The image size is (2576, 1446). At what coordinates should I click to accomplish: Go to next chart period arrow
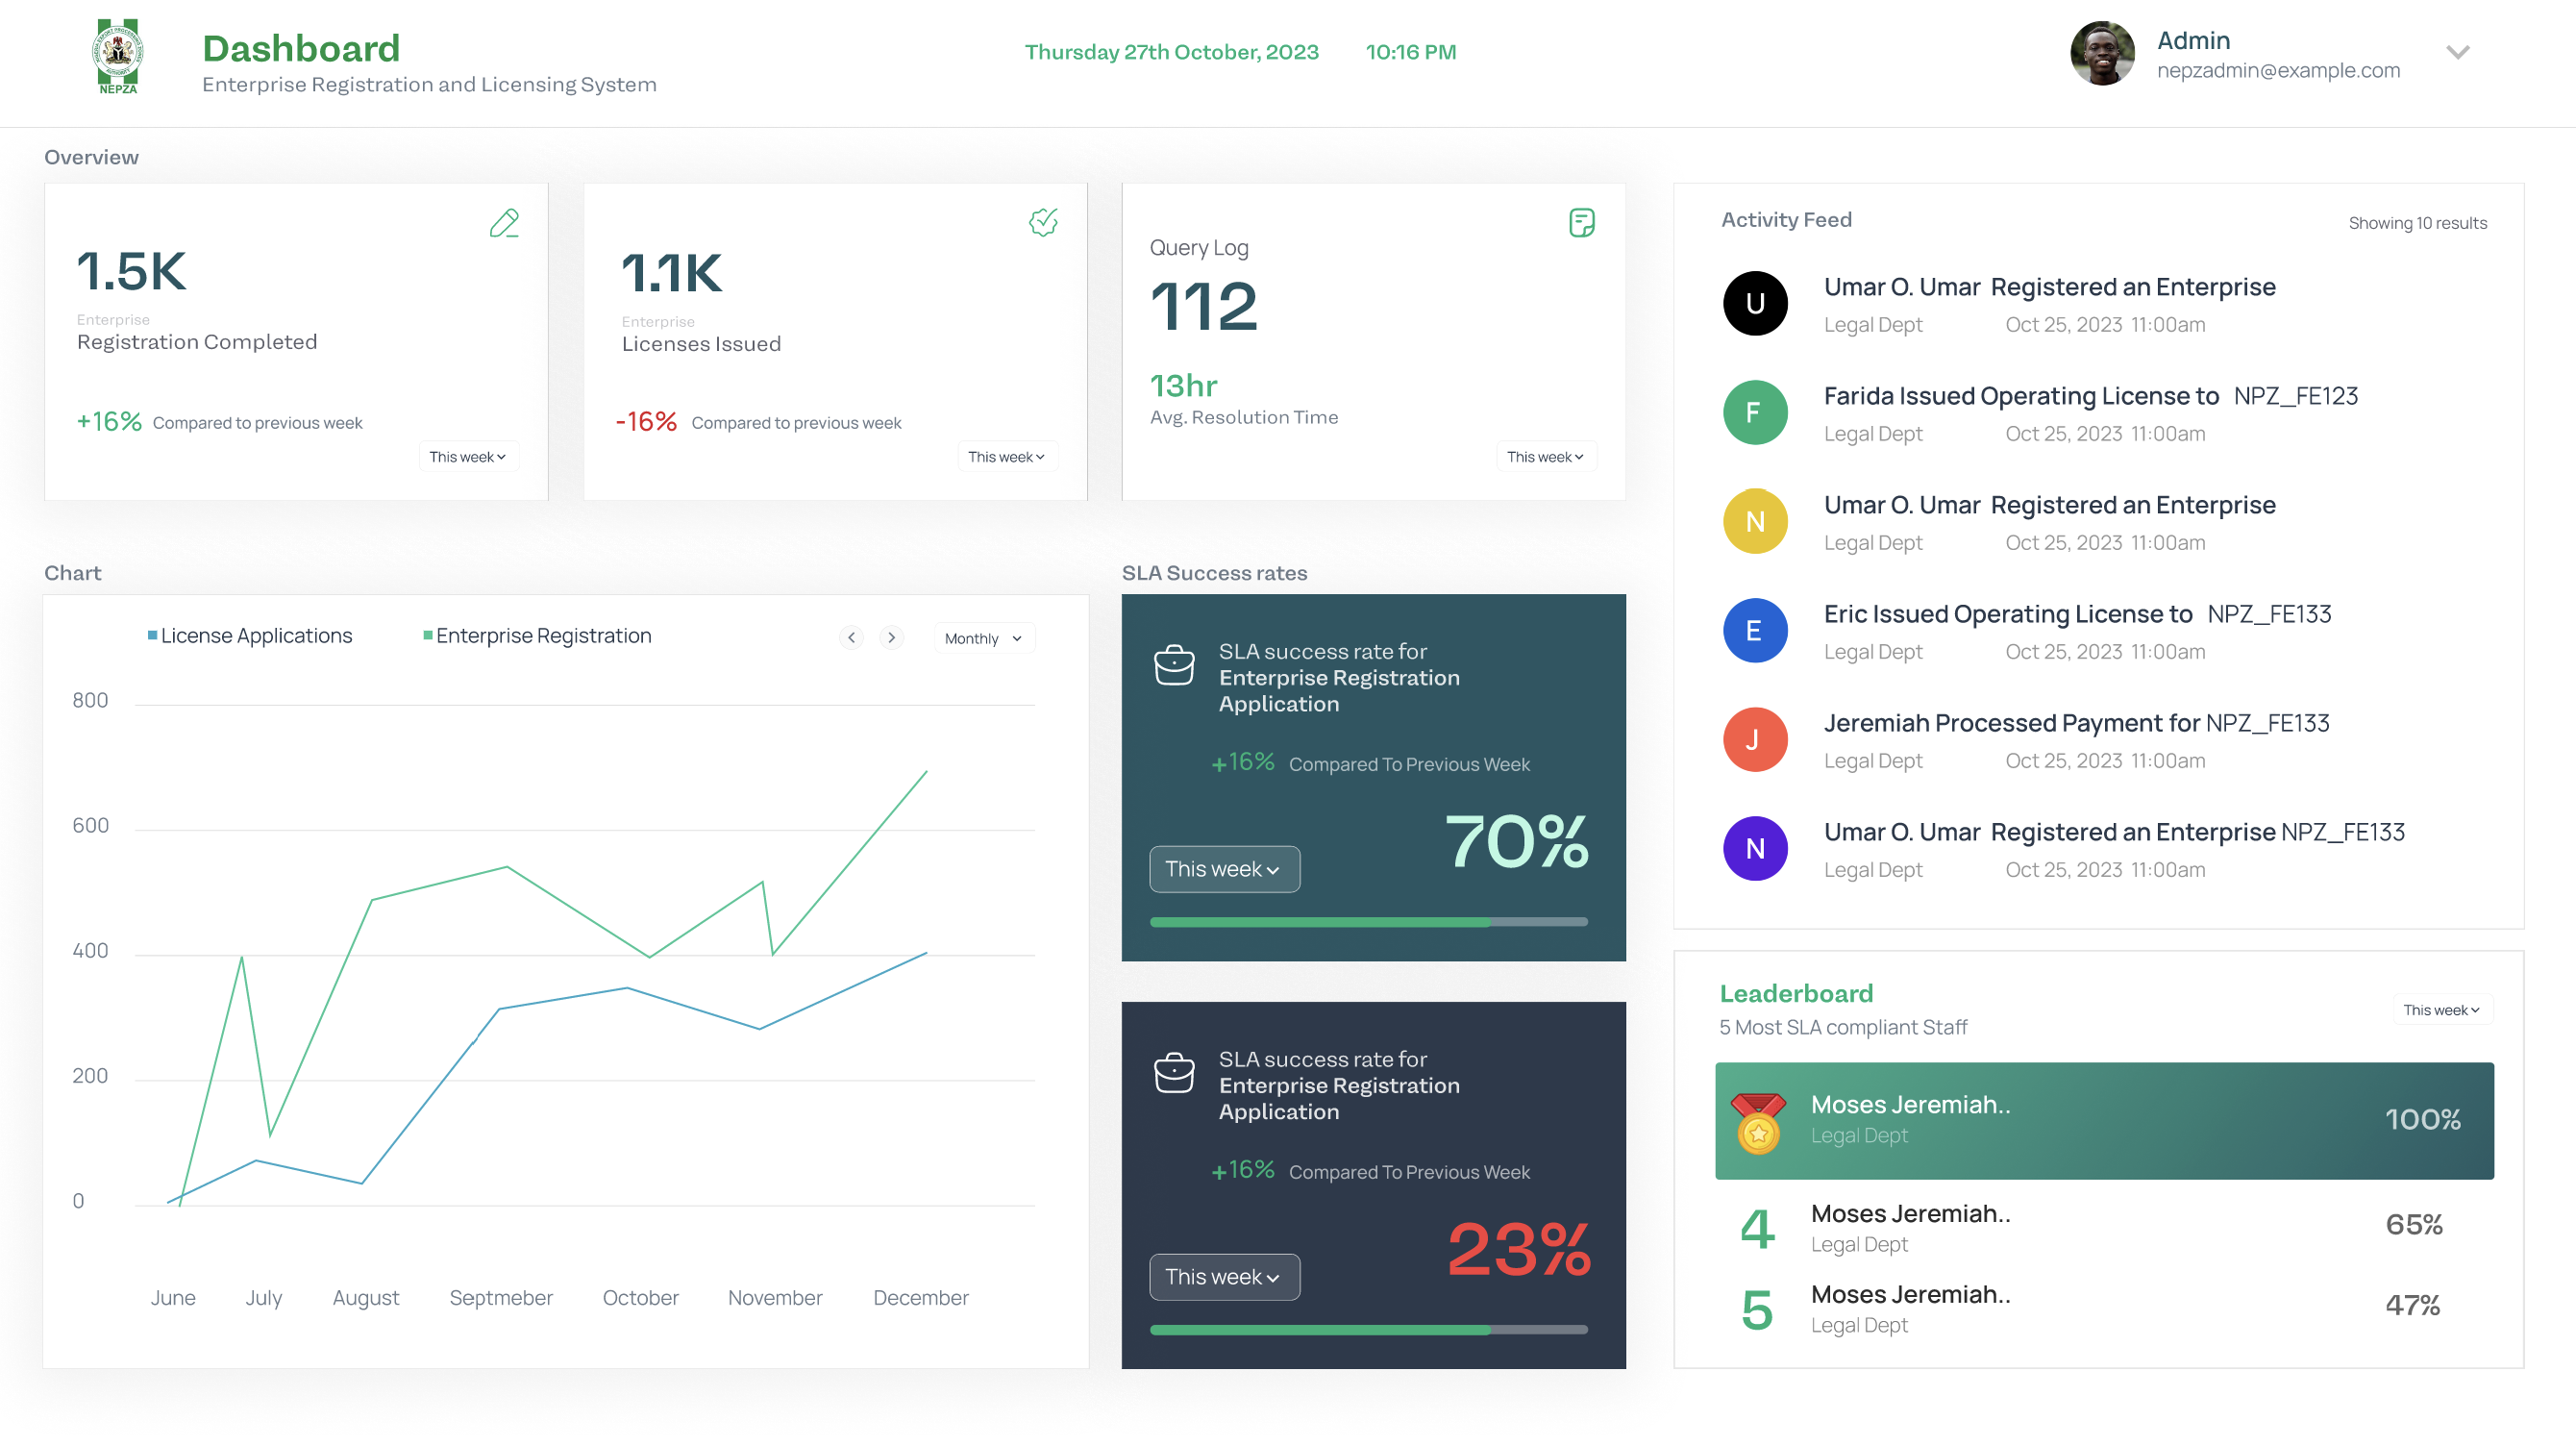point(891,638)
